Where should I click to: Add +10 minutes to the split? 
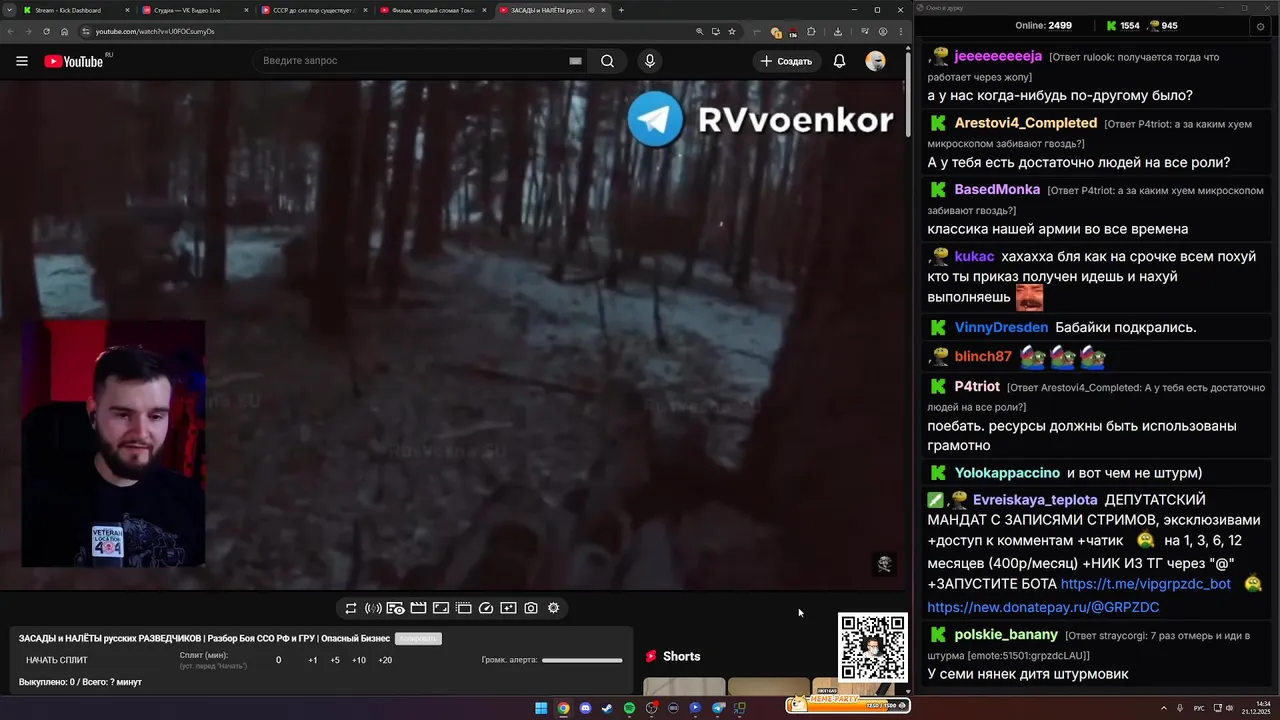(359, 660)
